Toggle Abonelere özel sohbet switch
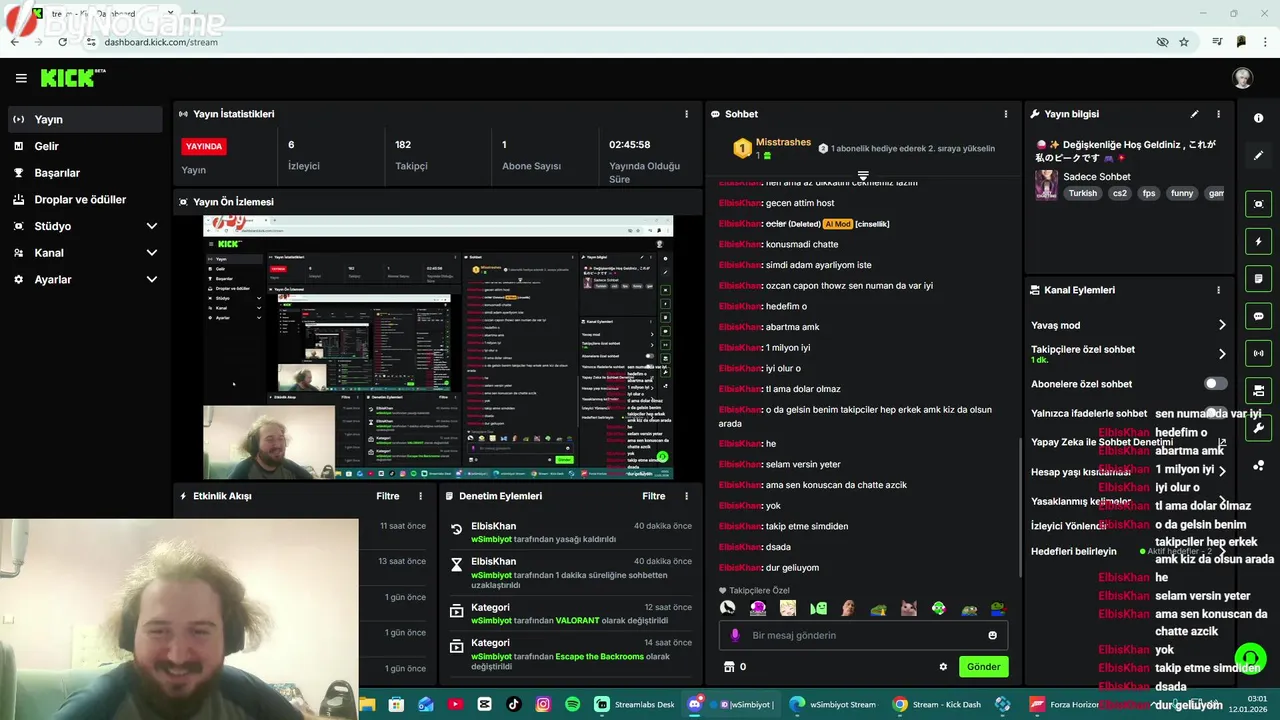This screenshot has height=720, width=1280. coord(1216,384)
